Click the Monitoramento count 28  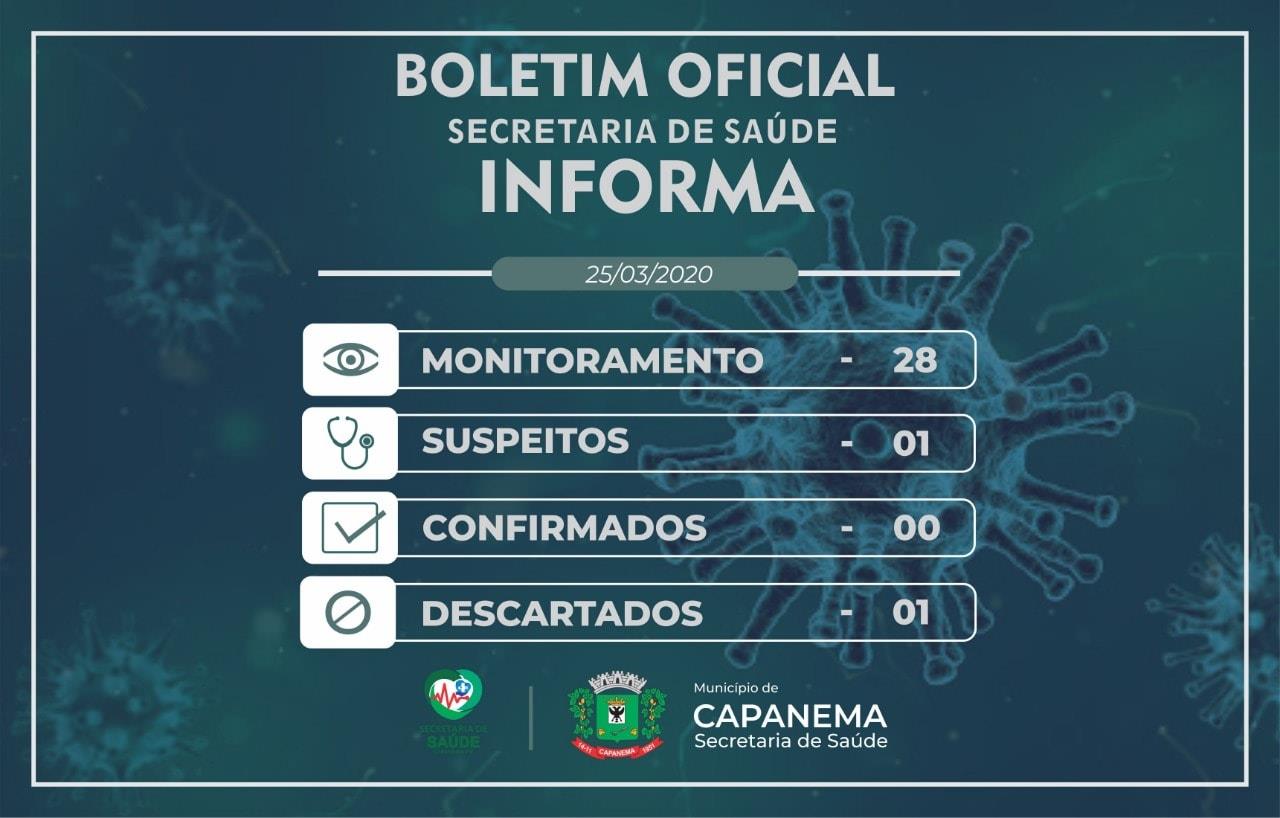[914, 360]
